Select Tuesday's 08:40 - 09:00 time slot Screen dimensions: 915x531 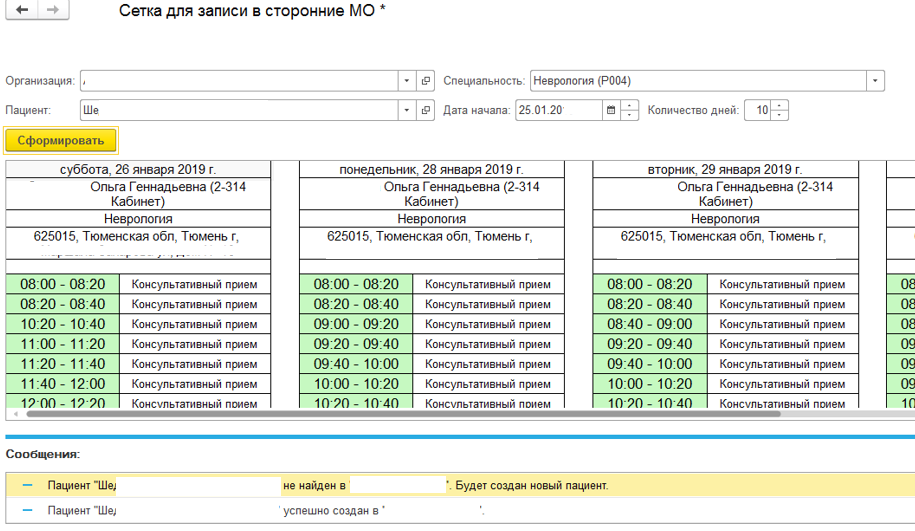pos(649,324)
